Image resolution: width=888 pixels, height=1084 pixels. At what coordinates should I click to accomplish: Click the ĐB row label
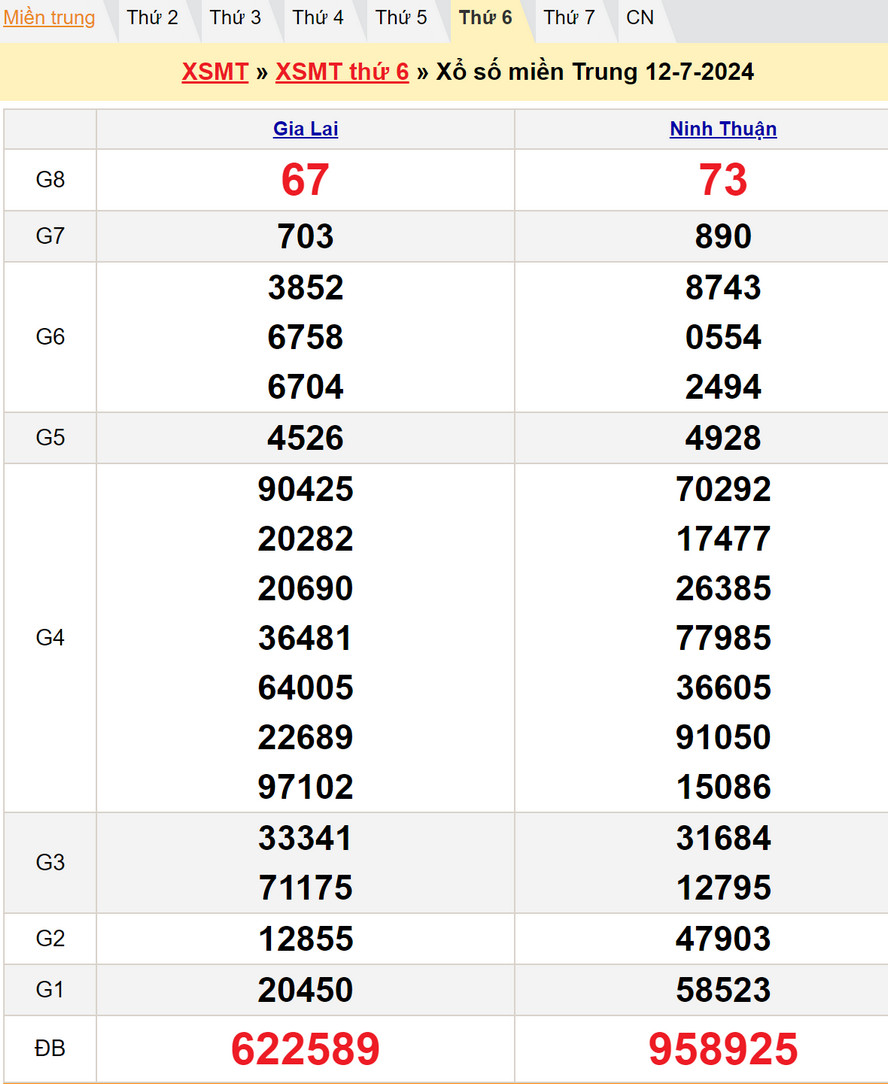[50, 1049]
